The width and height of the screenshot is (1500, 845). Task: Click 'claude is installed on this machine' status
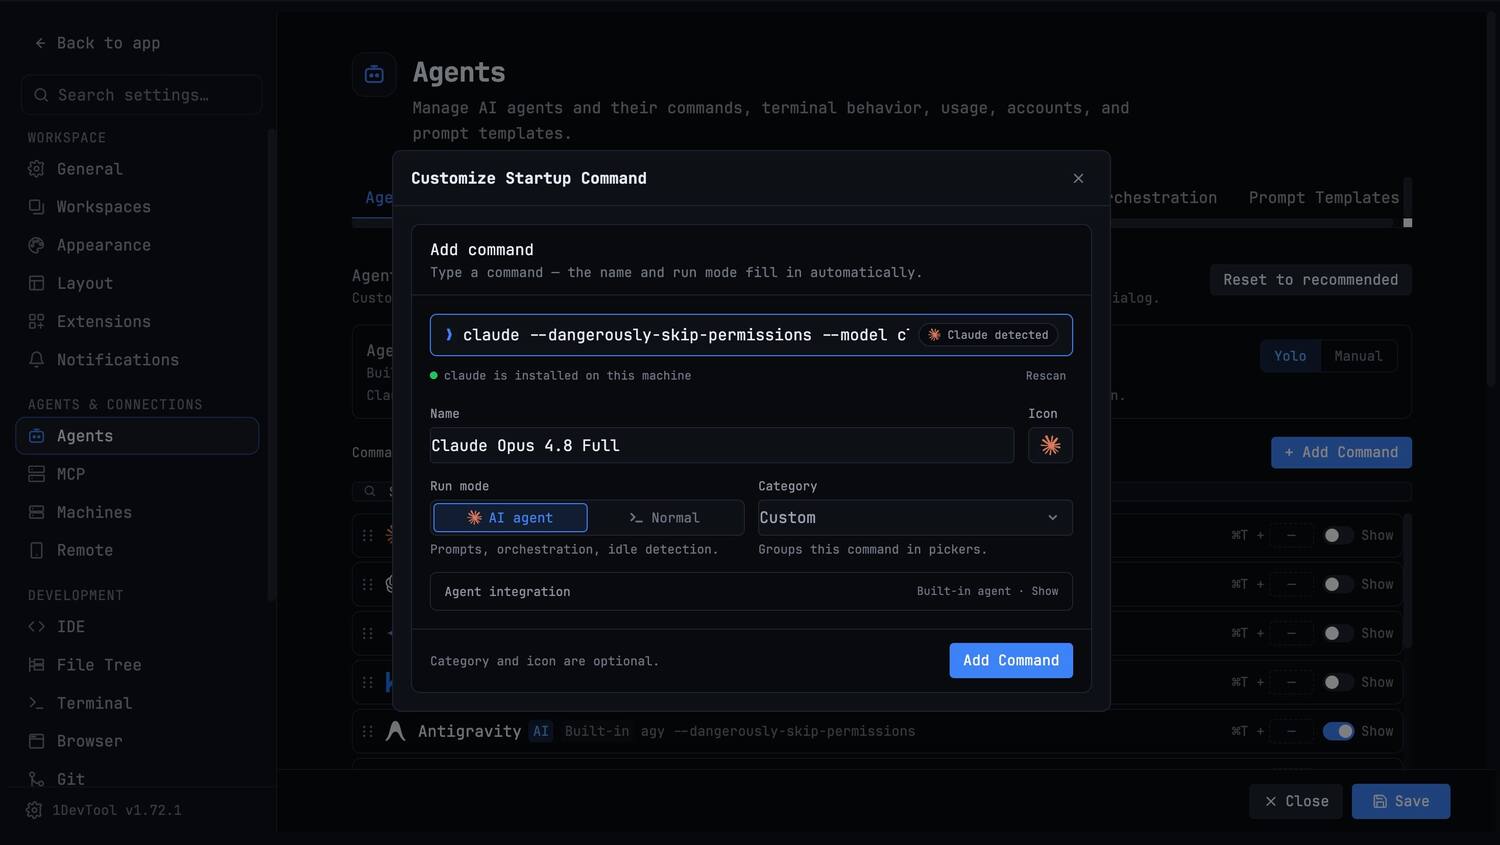coord(567,376)
